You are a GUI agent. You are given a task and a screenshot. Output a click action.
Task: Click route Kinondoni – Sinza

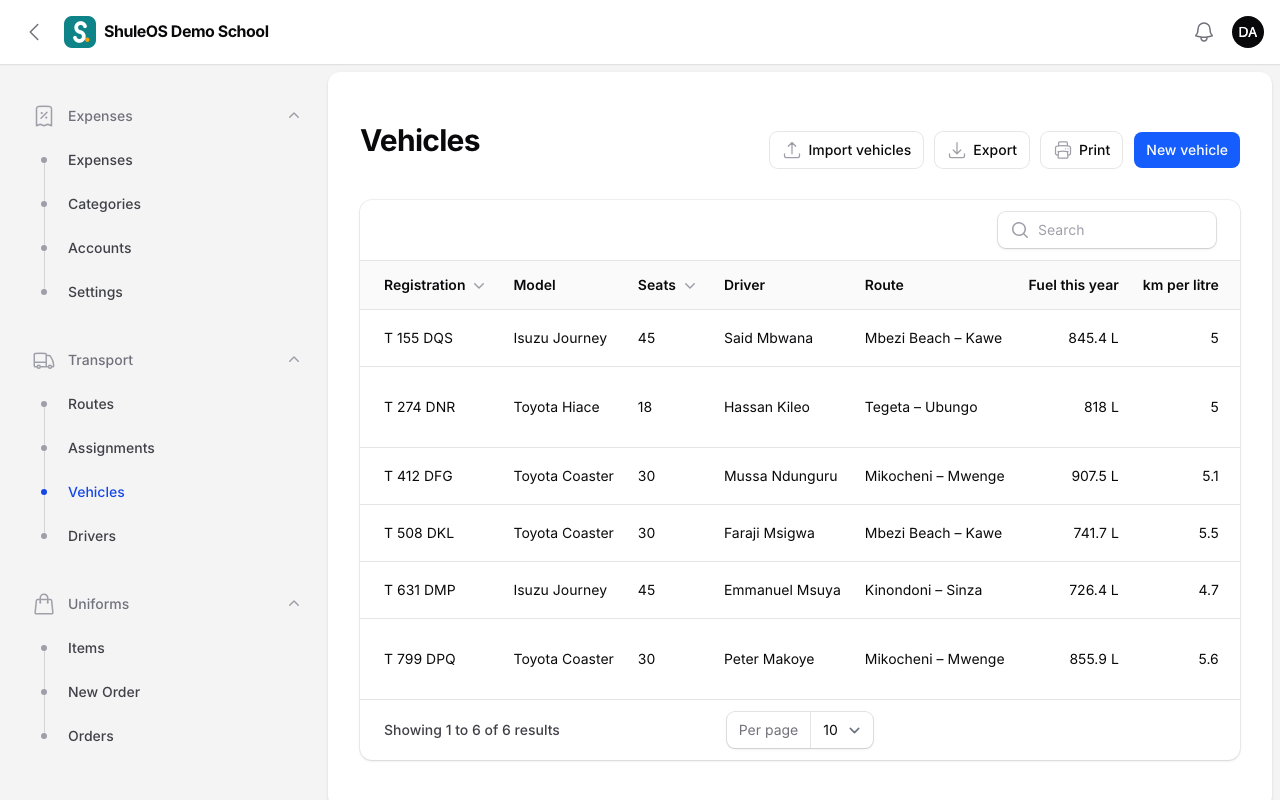coord(923,590)
